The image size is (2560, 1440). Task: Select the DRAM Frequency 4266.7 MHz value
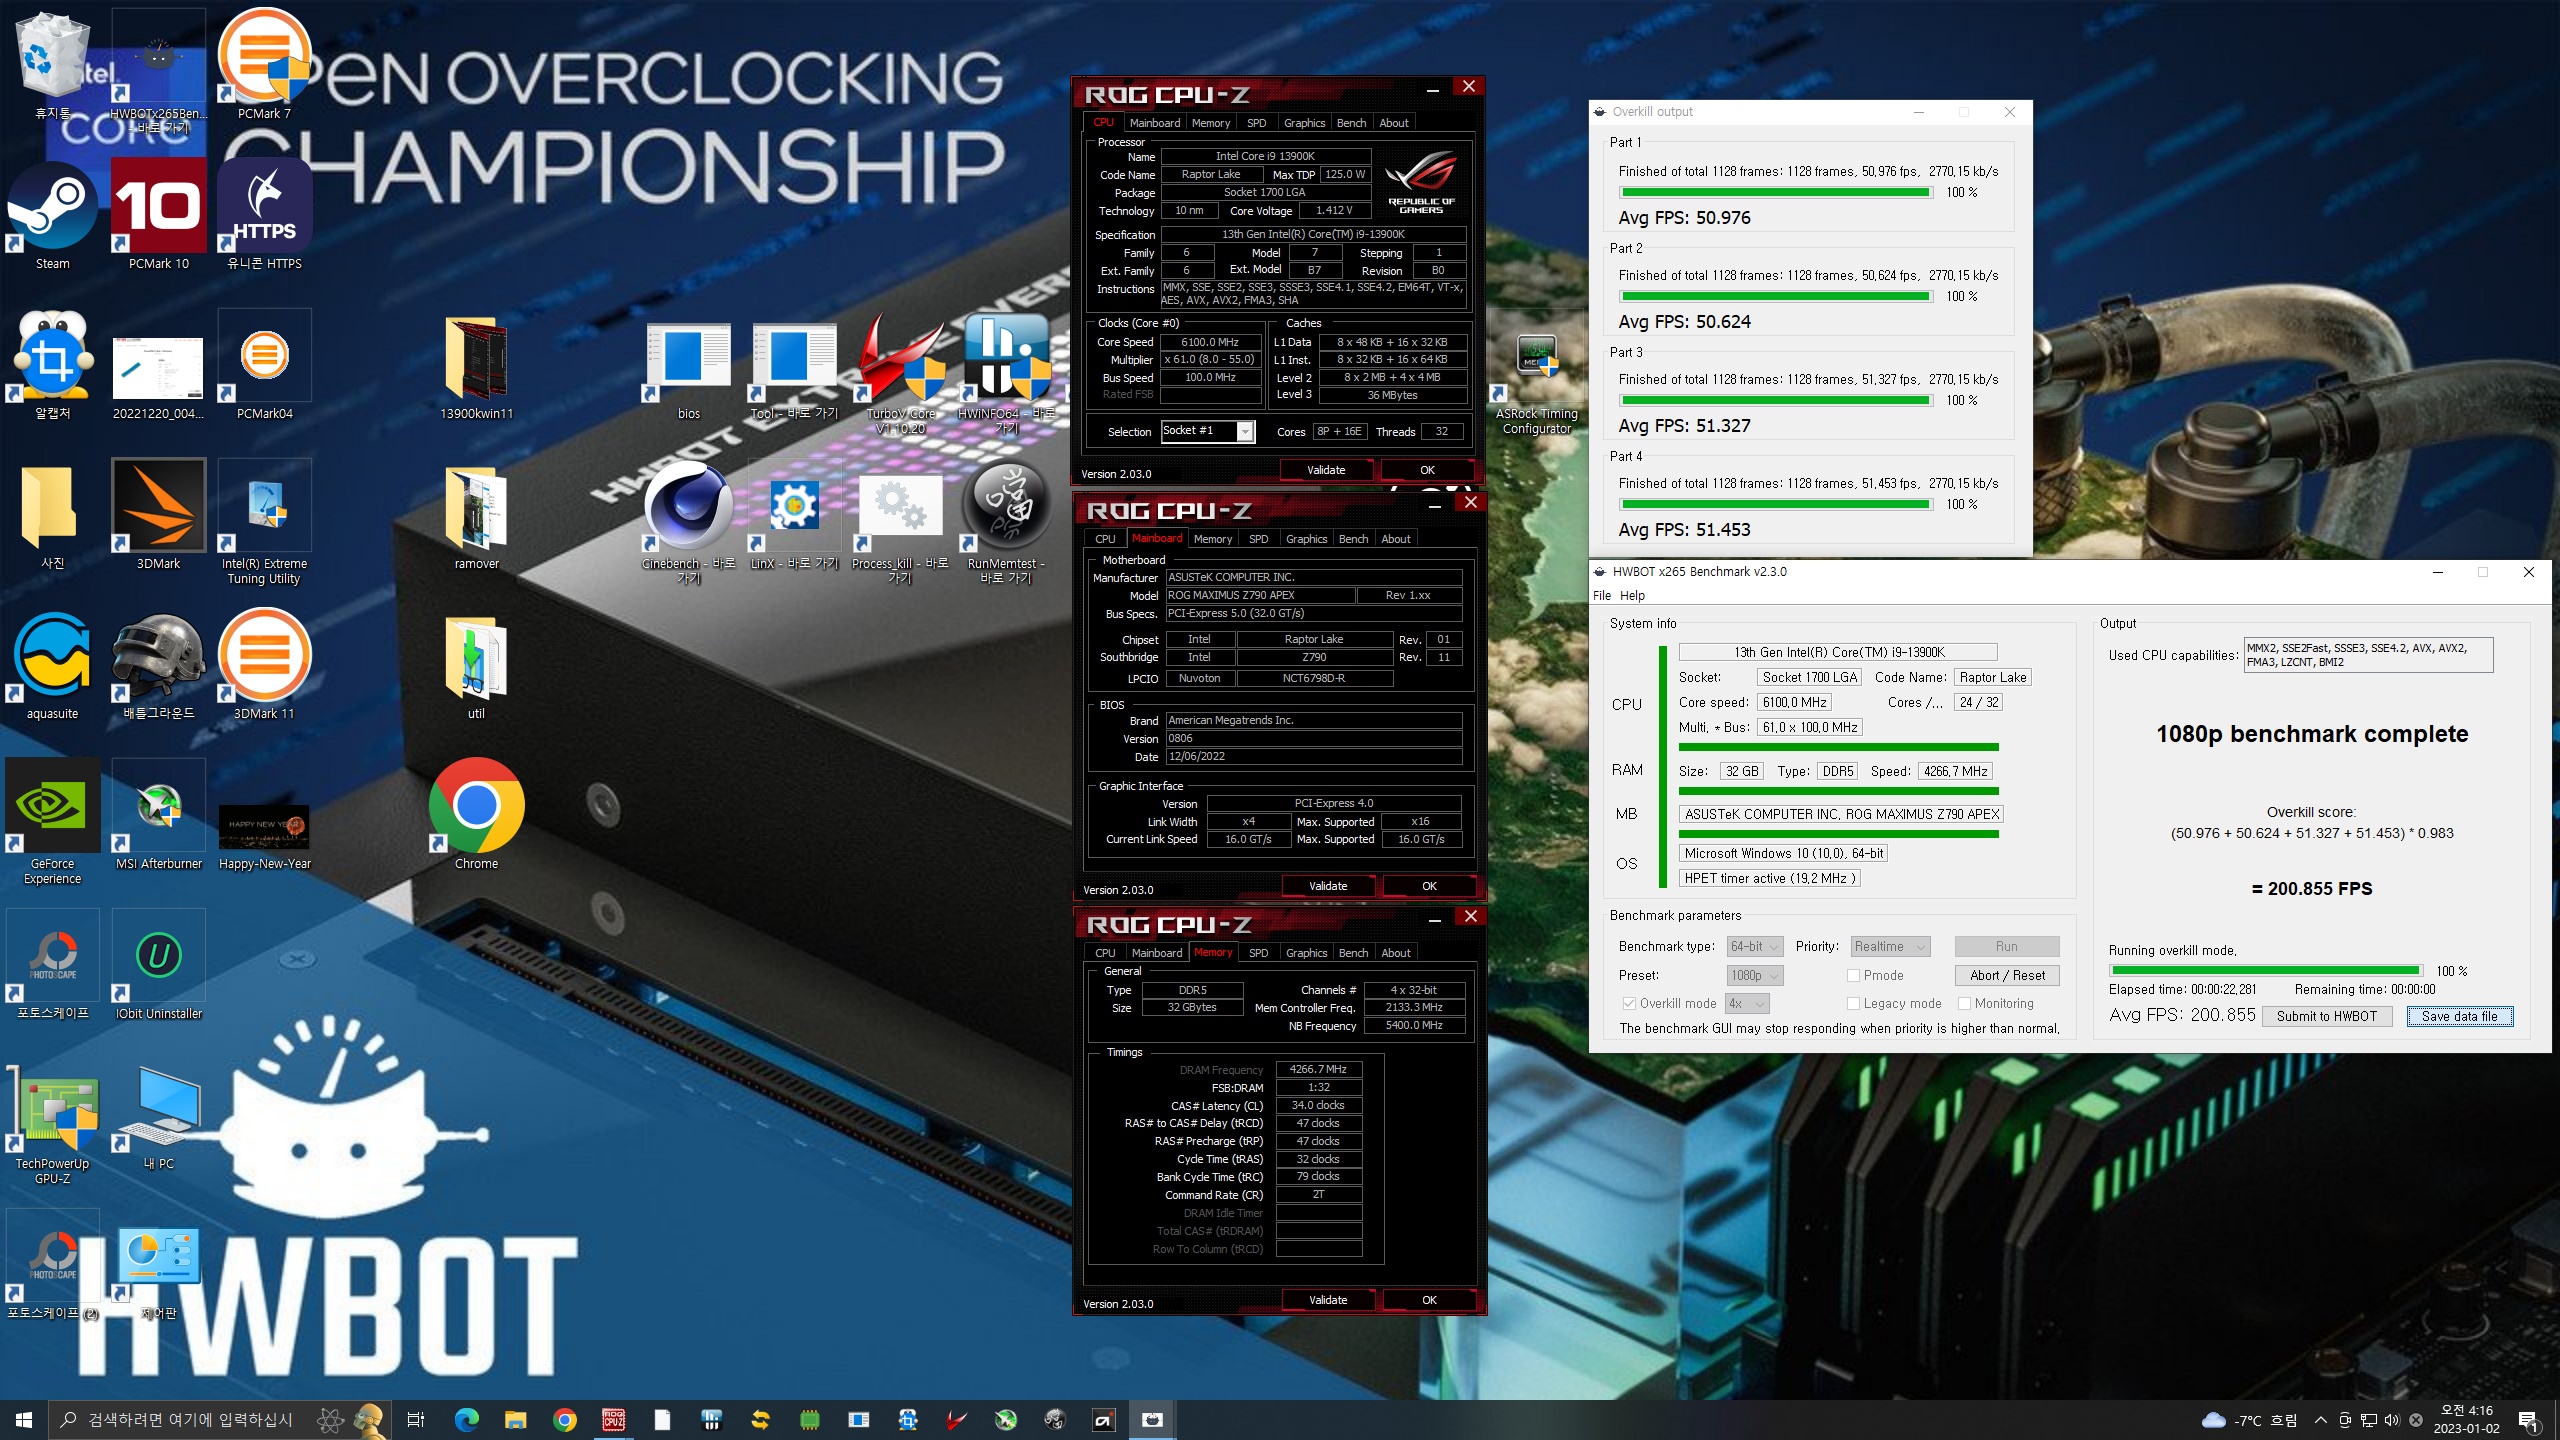(x=1318, y=1069)
